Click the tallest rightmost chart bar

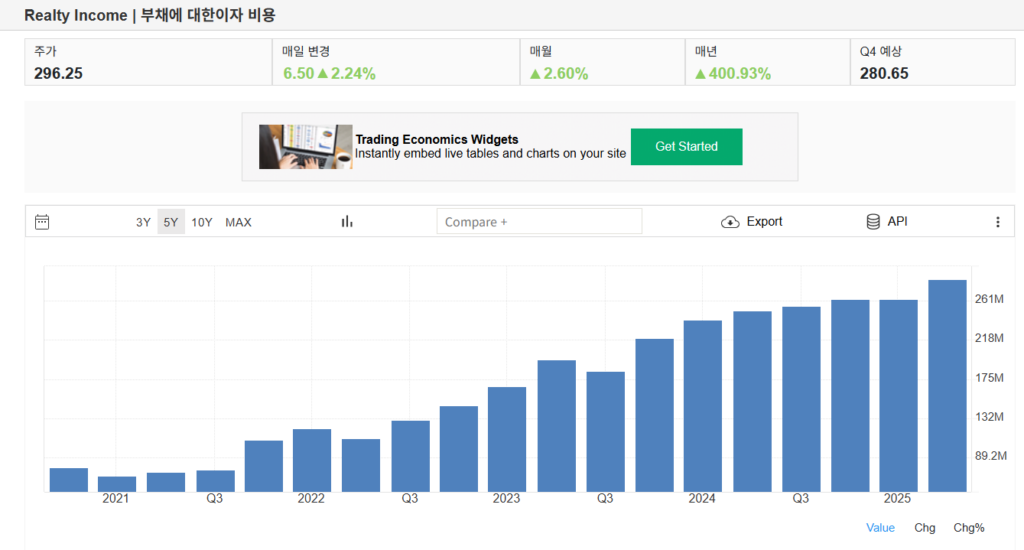(x=947, y=386)
